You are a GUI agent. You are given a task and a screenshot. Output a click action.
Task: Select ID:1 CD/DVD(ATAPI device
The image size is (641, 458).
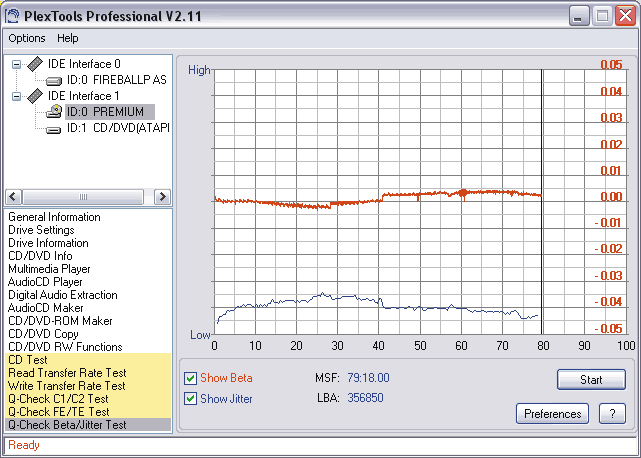[x=118, y=128]
